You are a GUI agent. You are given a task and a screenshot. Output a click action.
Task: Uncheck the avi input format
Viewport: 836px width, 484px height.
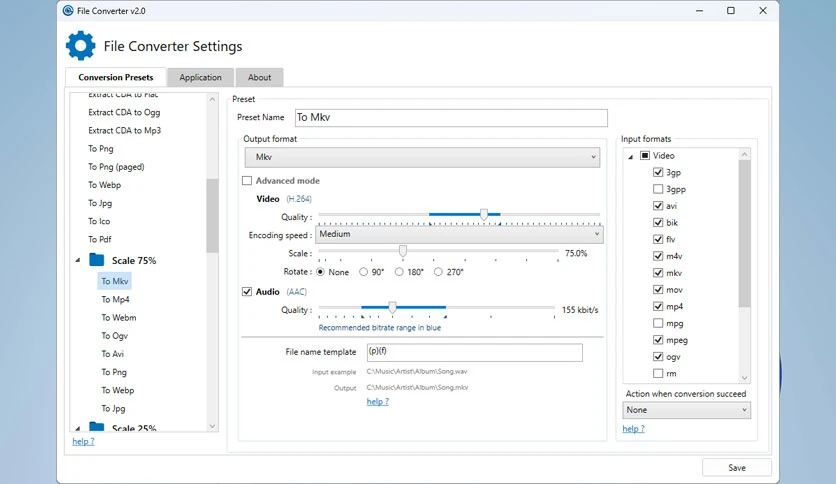658,206
